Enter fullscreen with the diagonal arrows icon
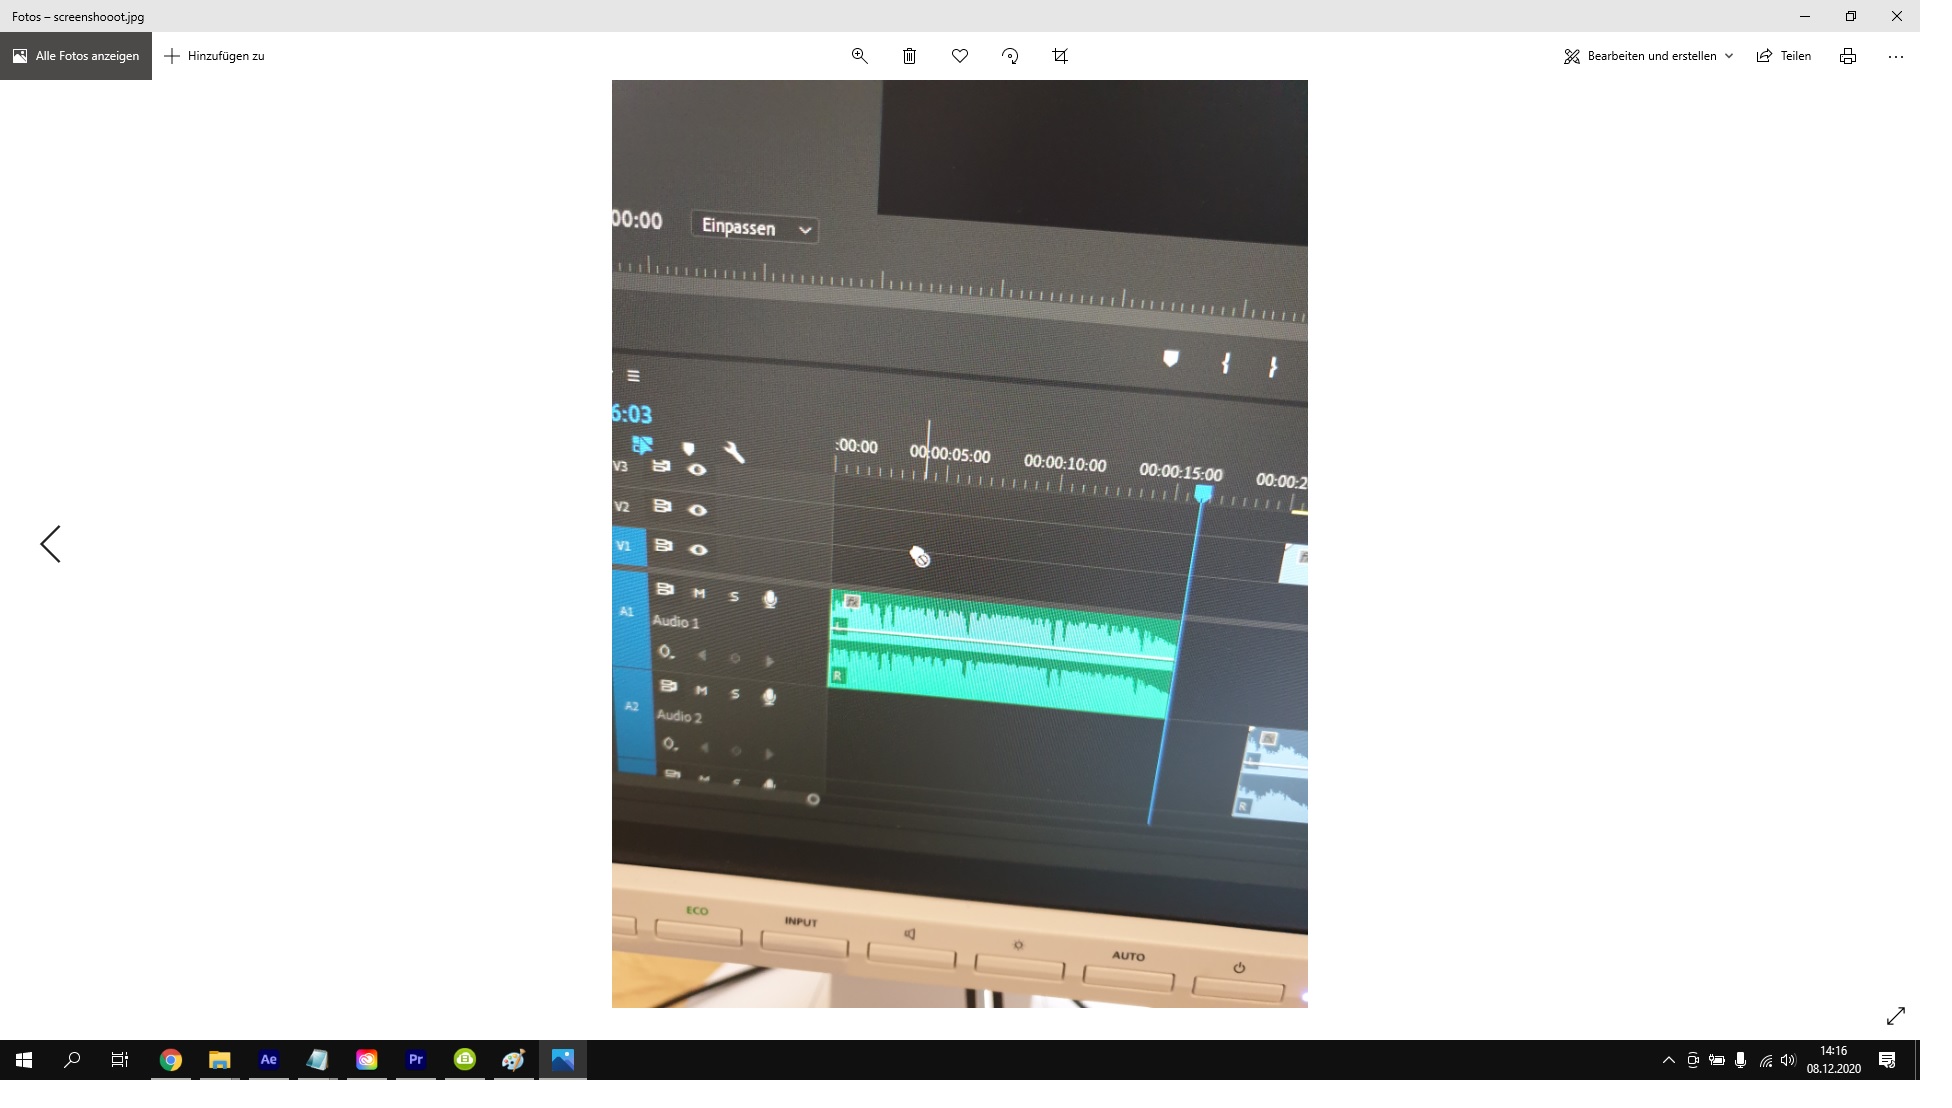Image resolution: width=1952 pixels, height=1108 pixels. pyautogui.click(x=1895, y=1016)
